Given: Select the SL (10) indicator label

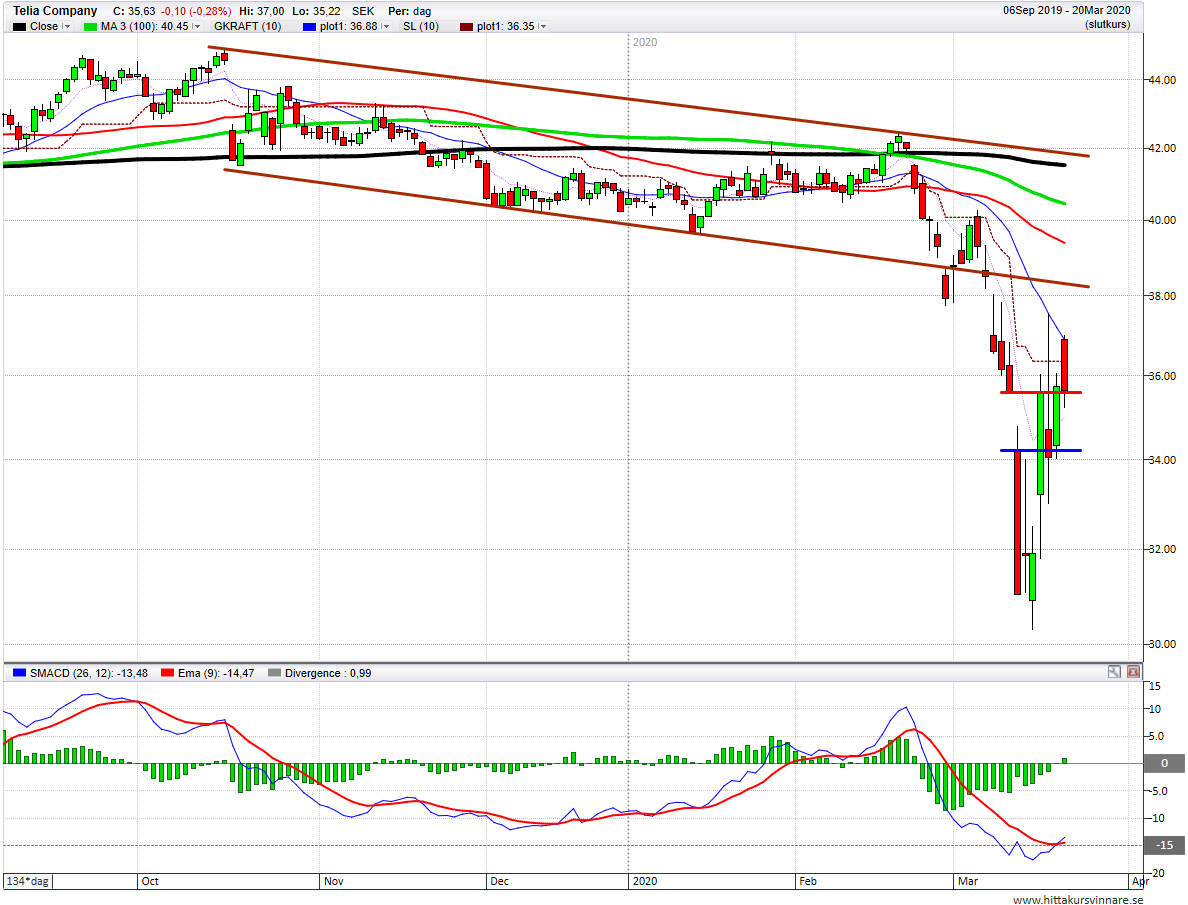Looking at the screenshot, I should click(x=420, y=27).
